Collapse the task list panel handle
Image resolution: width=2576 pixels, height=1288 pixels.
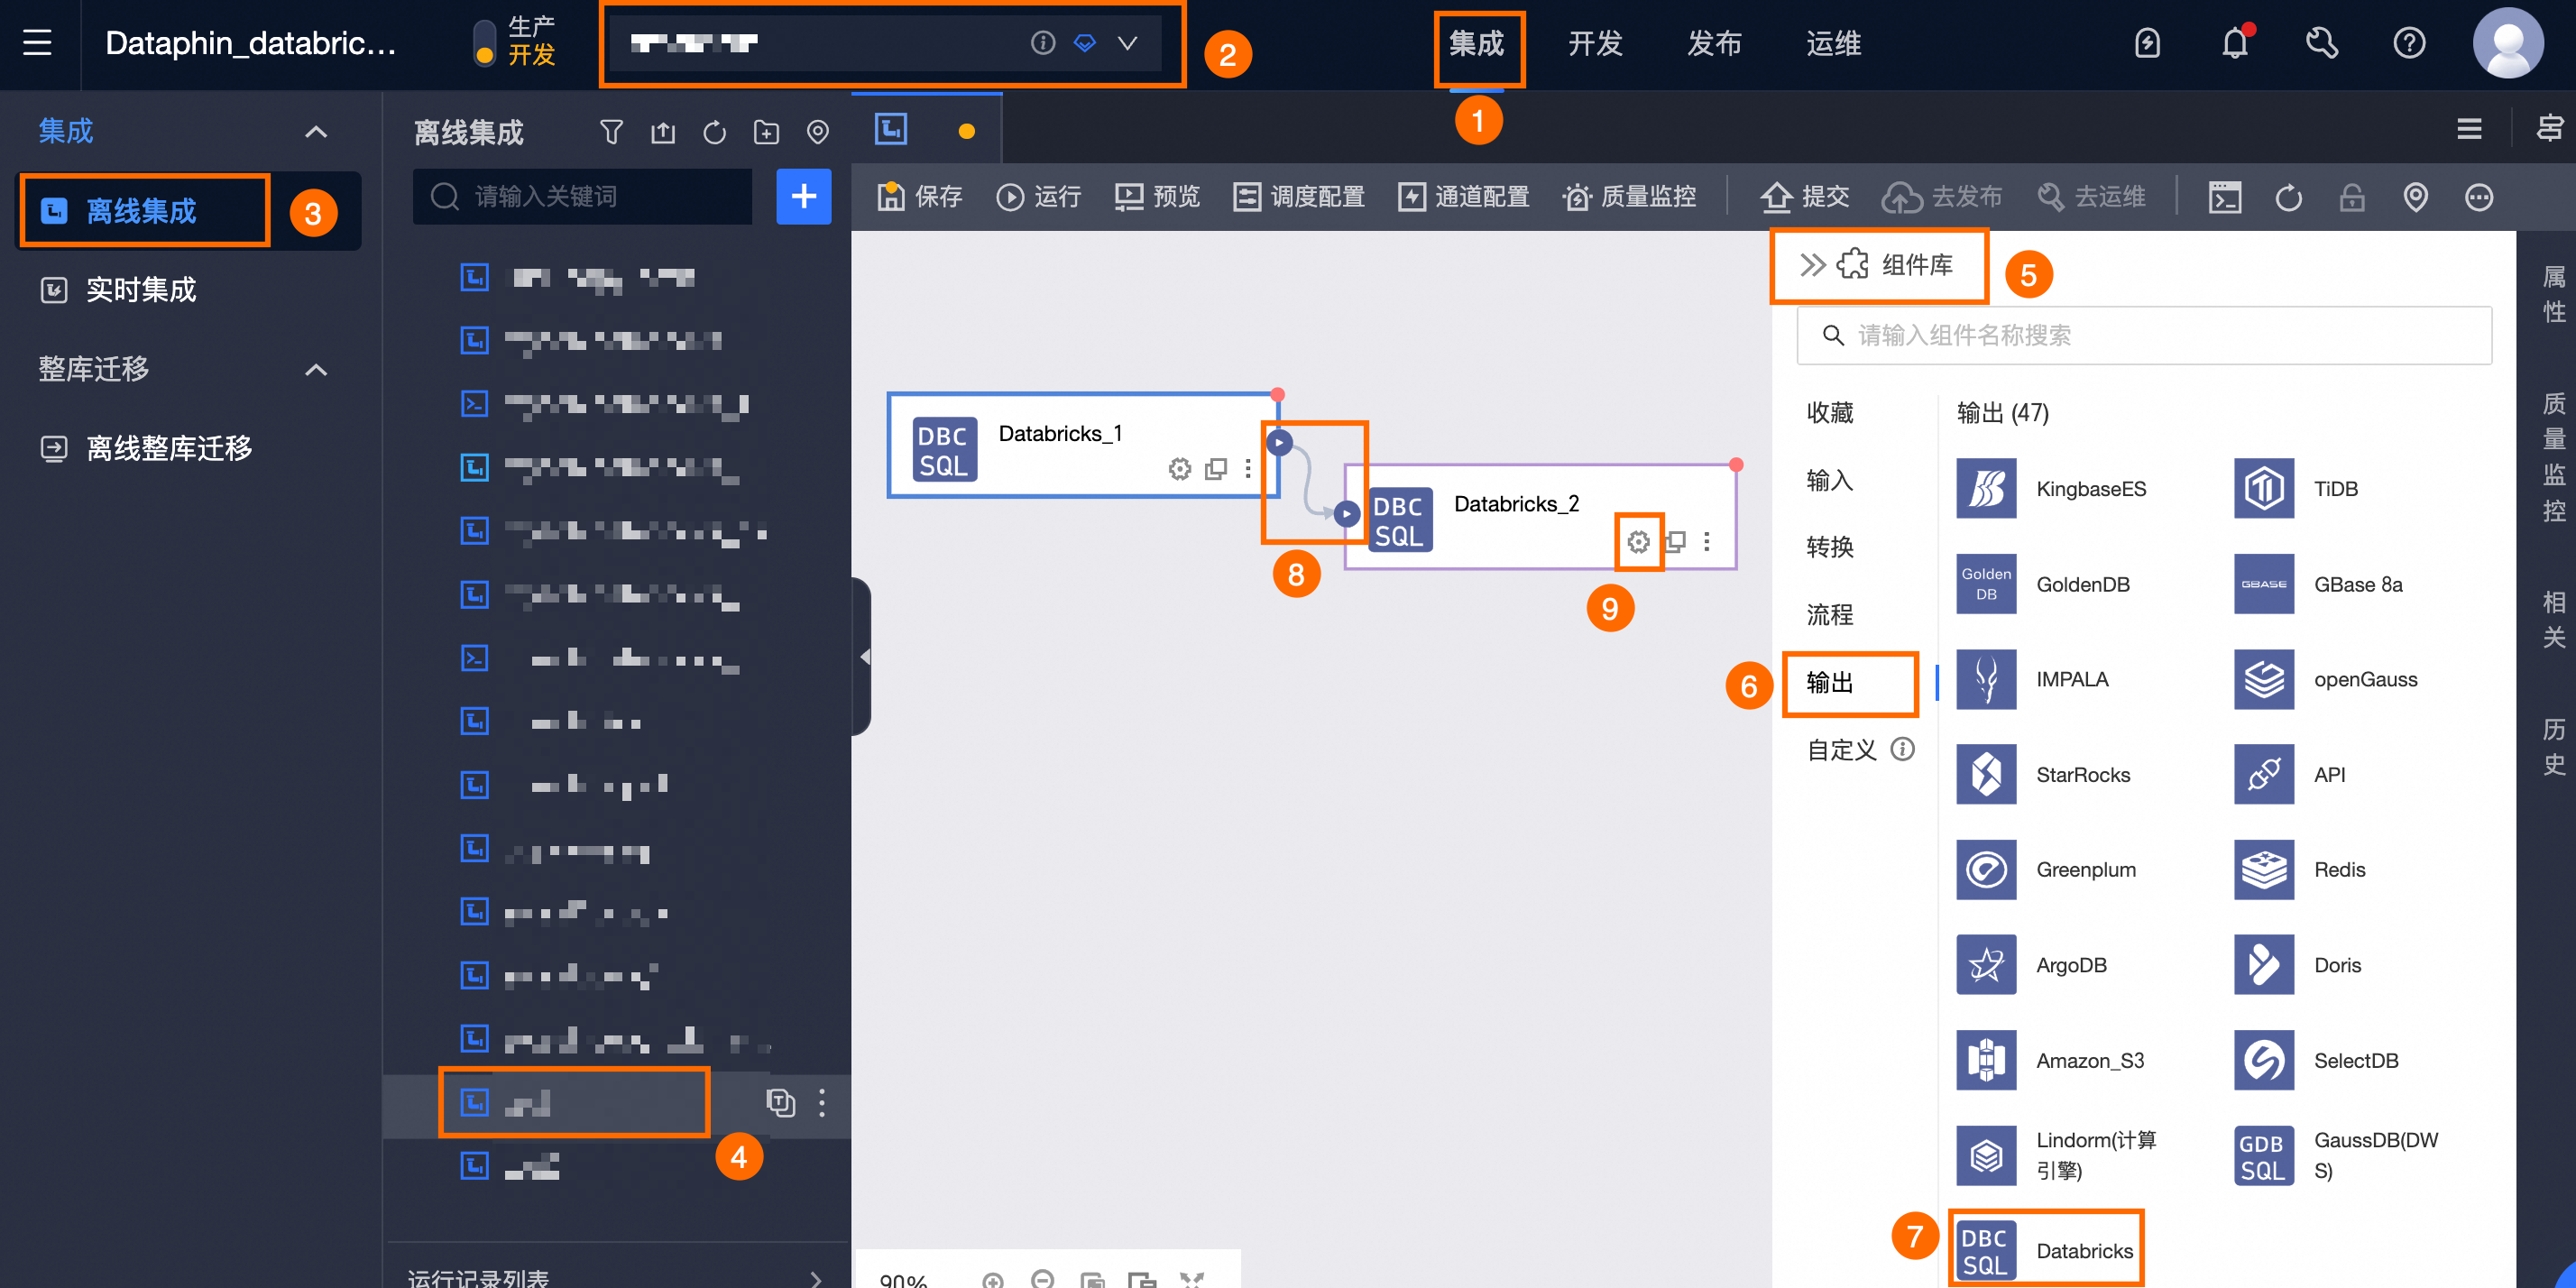coord(862,657)
